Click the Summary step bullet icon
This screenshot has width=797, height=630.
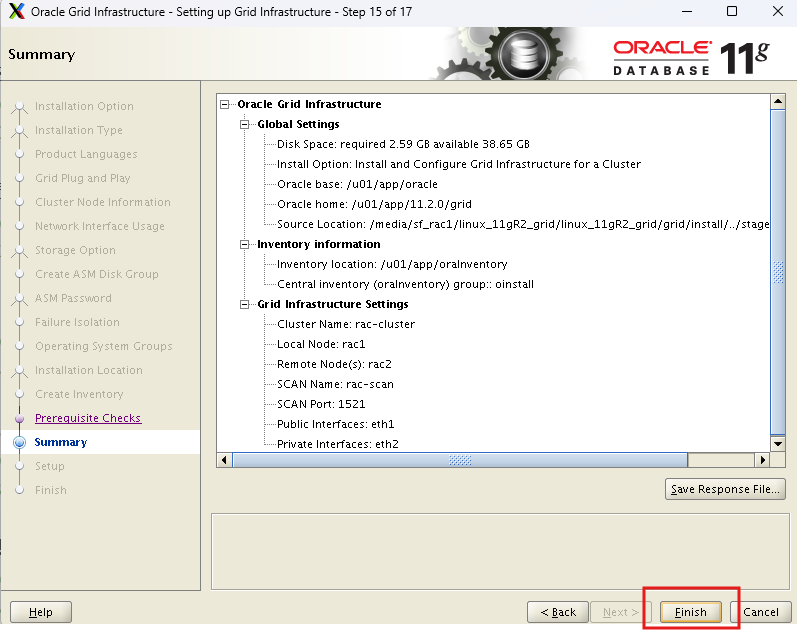(x=19, y=442)
